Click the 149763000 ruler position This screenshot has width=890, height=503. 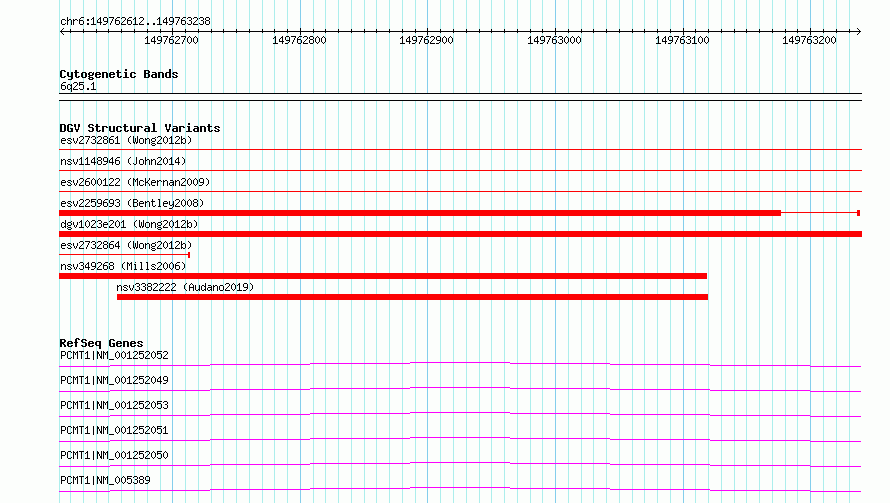[x=554, y=40]
